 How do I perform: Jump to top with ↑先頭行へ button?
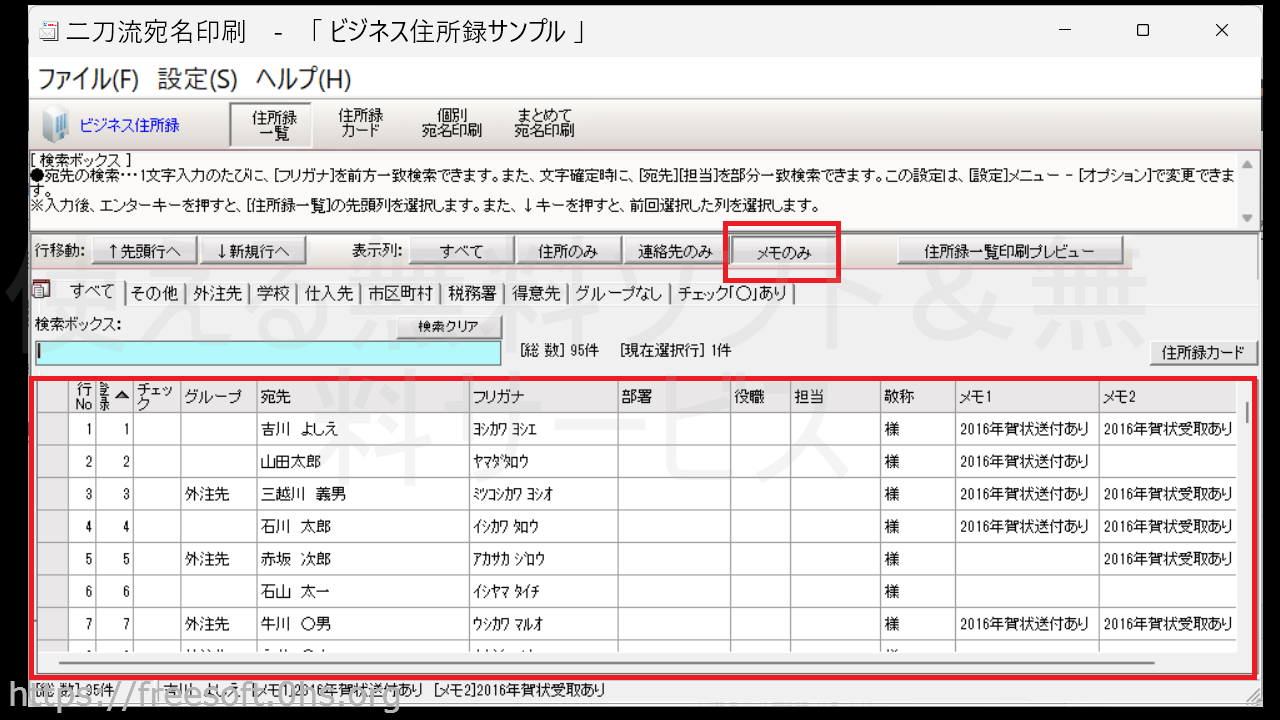[x=144, y=251]
